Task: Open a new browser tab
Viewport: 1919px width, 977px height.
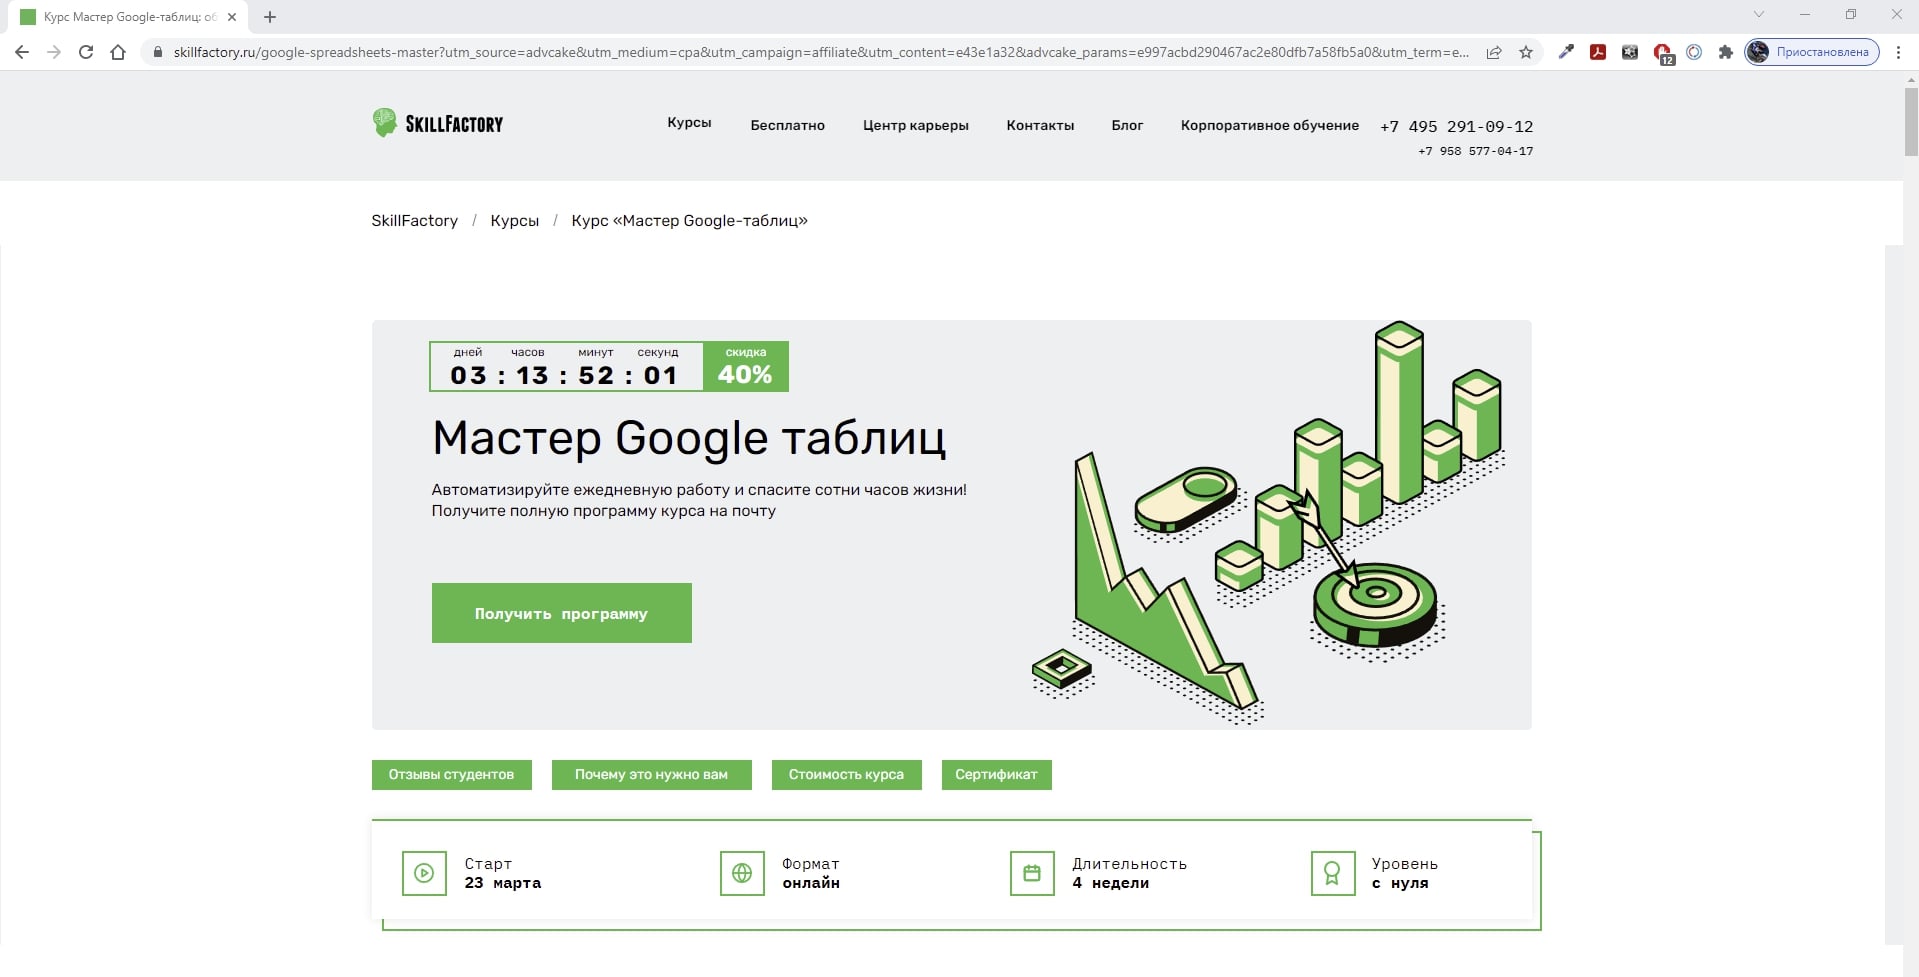Action: (270, 17)
